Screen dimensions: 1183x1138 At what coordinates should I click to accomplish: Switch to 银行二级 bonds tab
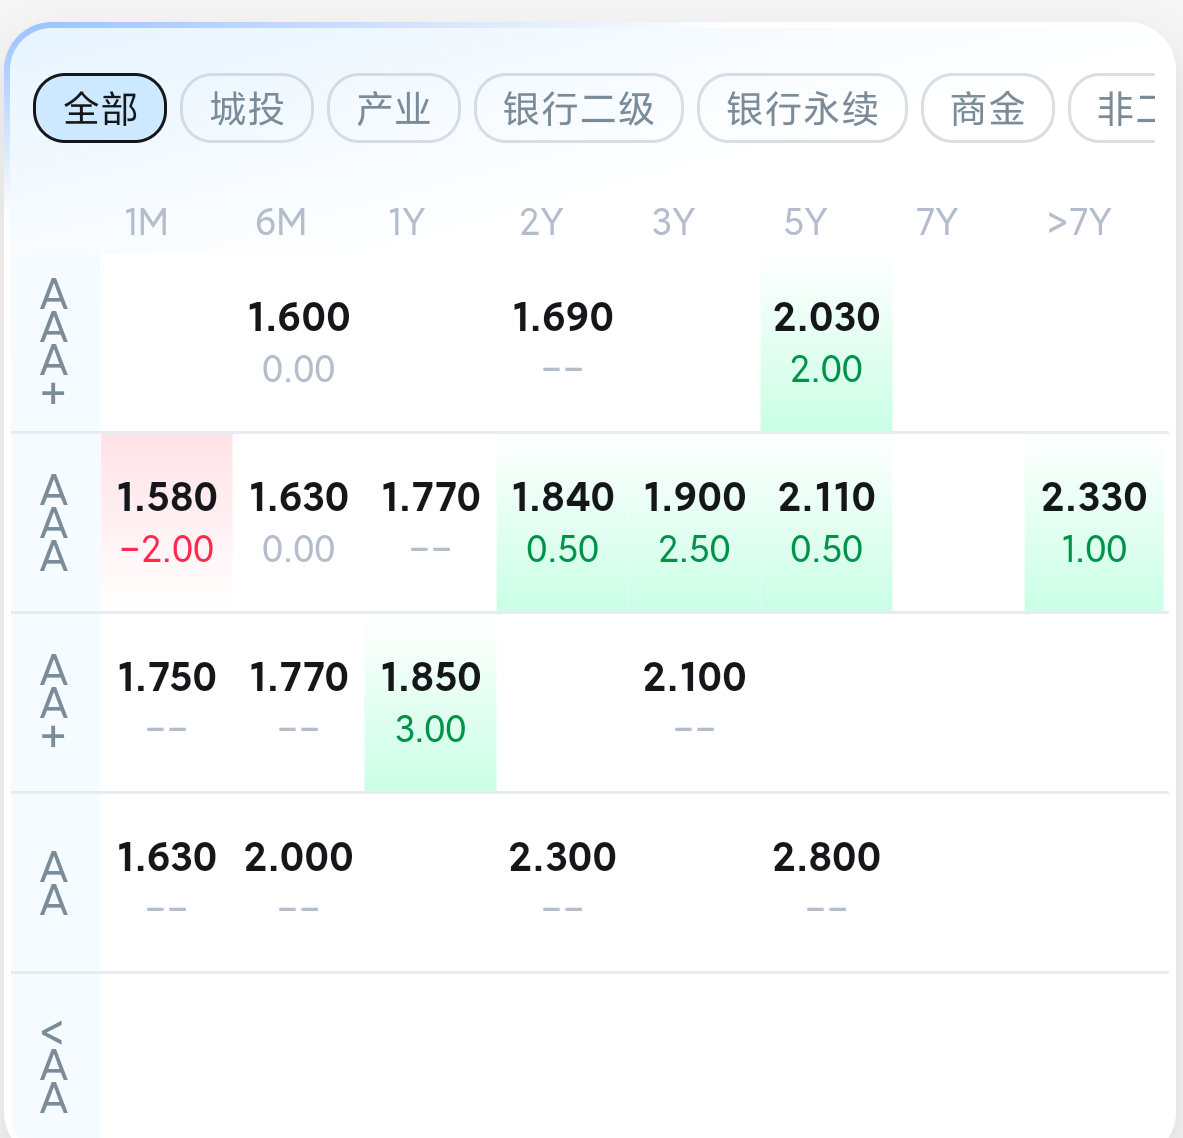tap(578, 108)
